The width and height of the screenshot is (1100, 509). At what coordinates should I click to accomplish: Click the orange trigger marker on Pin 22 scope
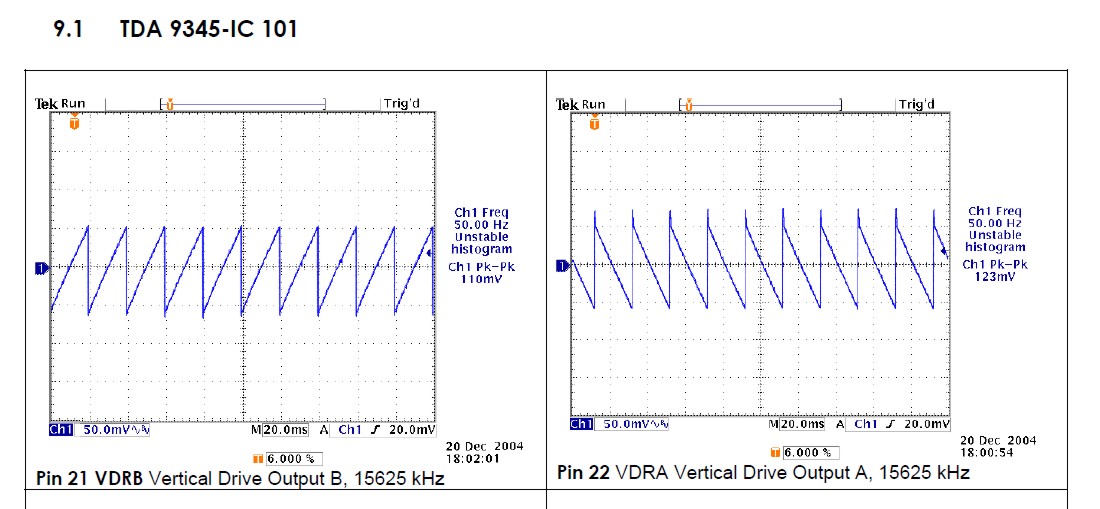click(x=594, y=123)
